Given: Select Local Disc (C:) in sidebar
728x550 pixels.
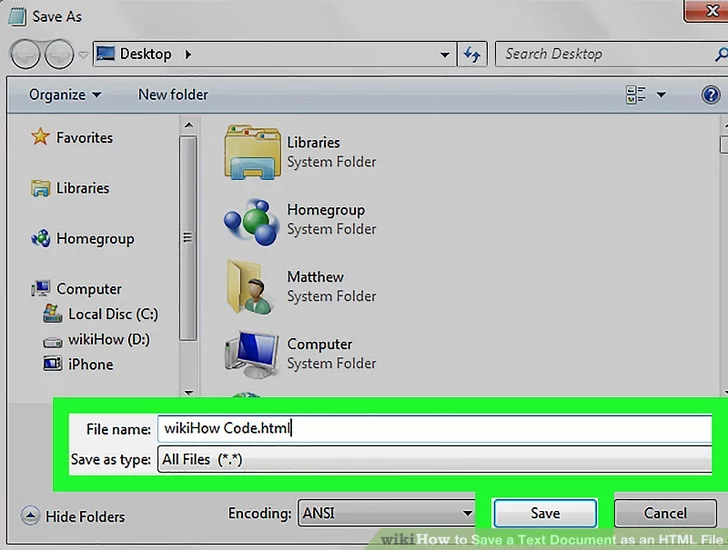Looking at the screenshot, I should (x=113, y=314).
